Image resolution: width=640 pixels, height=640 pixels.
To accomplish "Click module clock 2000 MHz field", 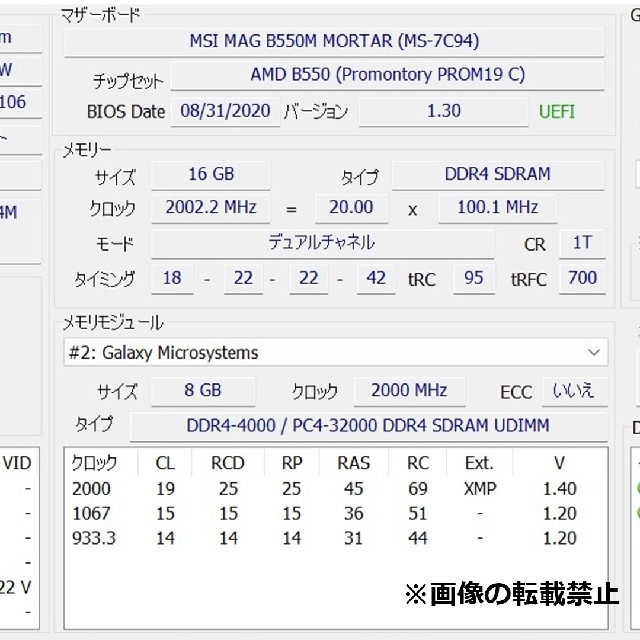I will [x=409, y=391].
